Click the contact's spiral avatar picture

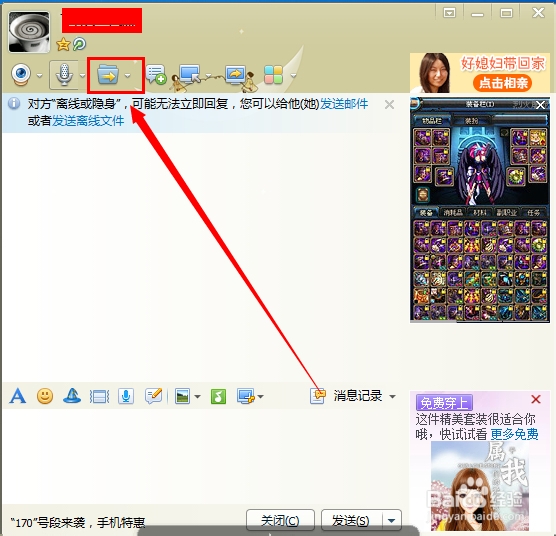click(29, 32)
